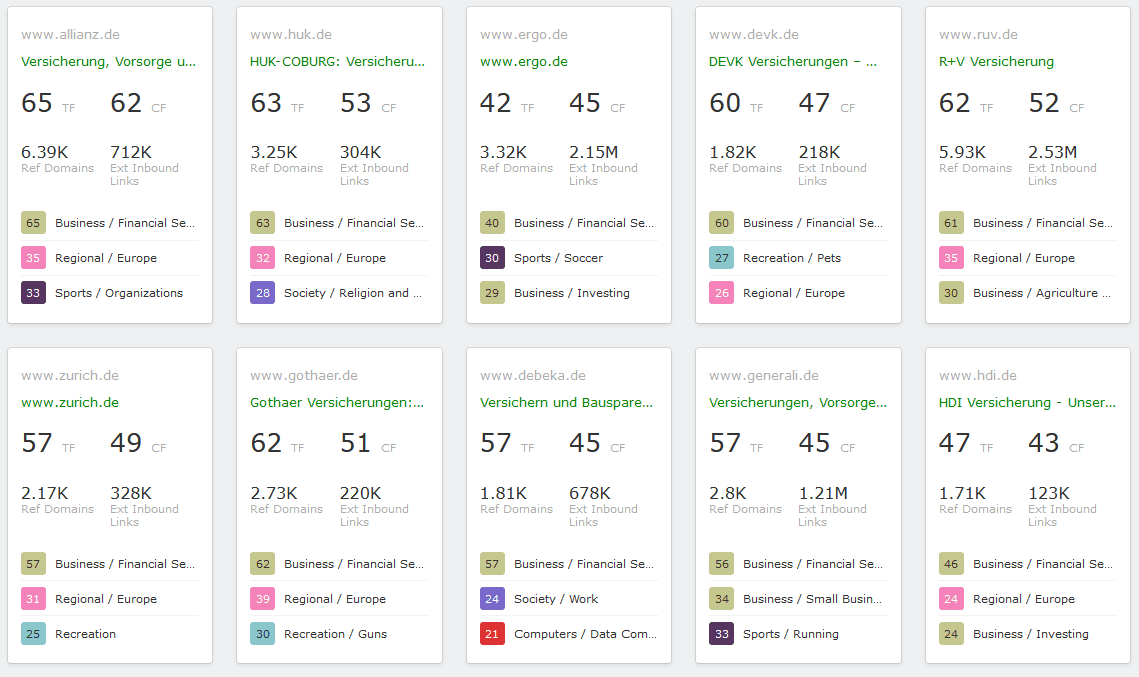The width and height of the screenshot is (1139, 677).
Task: Select 'Business / Investing' topic in ergo card
Action: pos(572,293)
